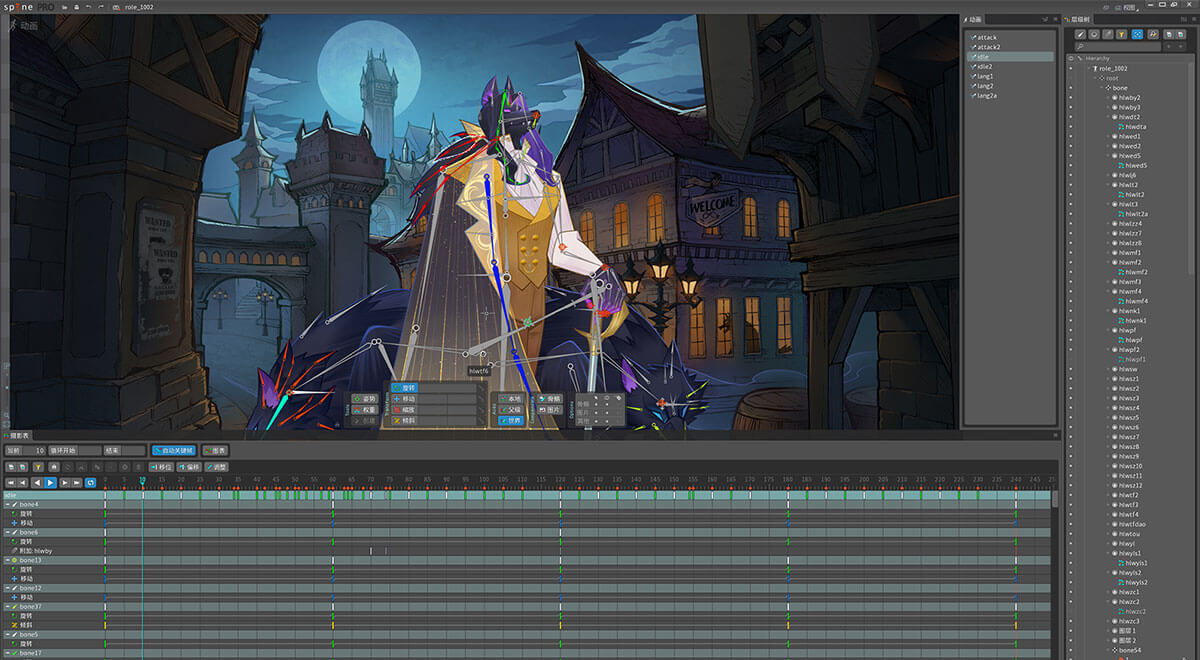Switch axes to 世界 (World)
This screenshot has height=660, width=1200.
pos(511,421)
